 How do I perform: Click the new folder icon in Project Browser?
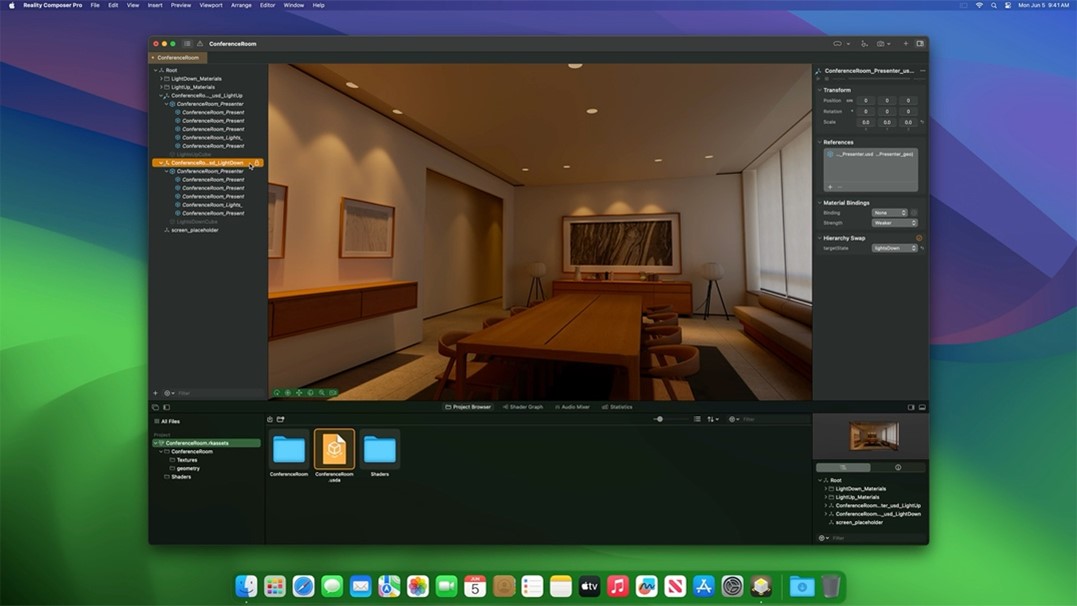(281, 420)
